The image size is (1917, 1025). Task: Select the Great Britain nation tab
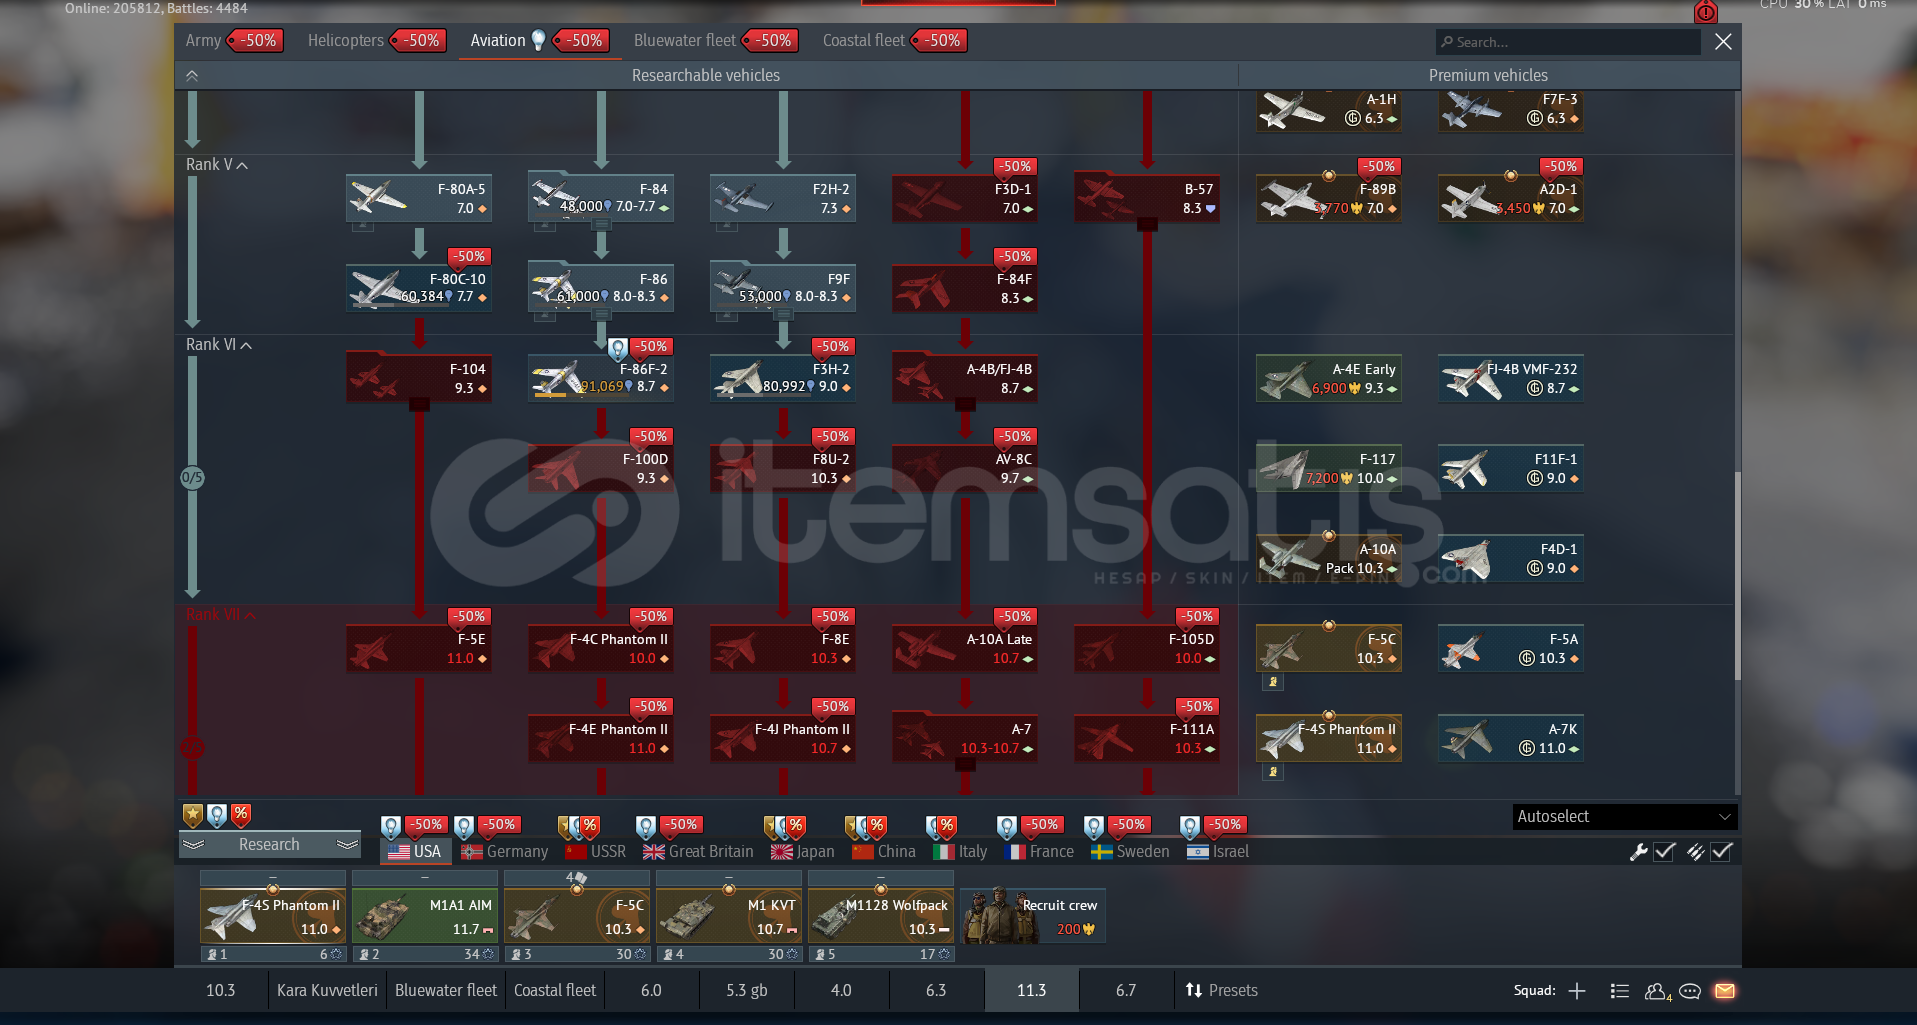tap(698, 851)
